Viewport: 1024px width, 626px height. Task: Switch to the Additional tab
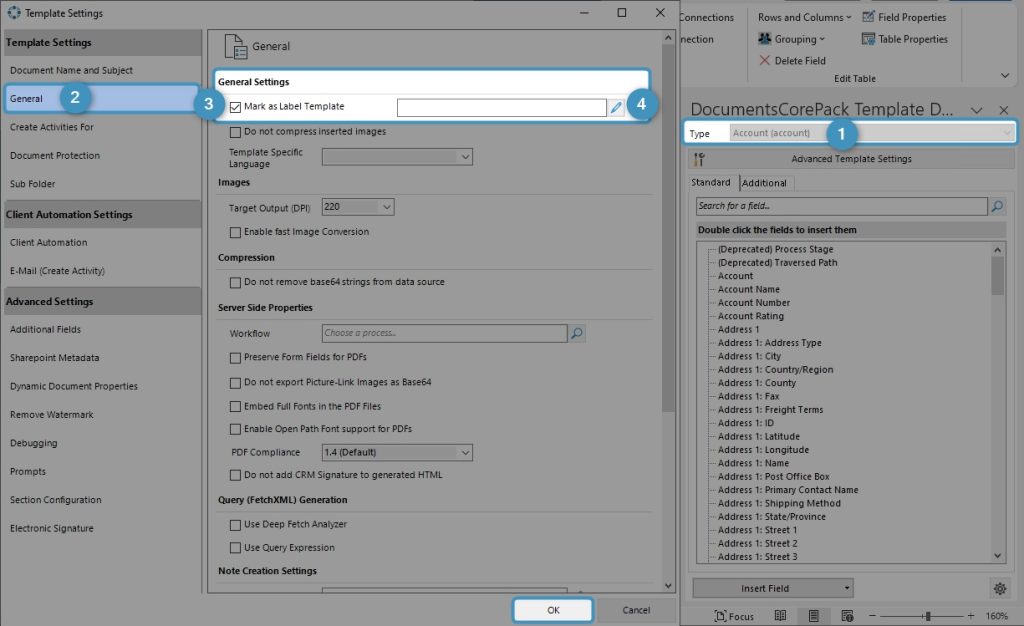click(x=764, y=183)
